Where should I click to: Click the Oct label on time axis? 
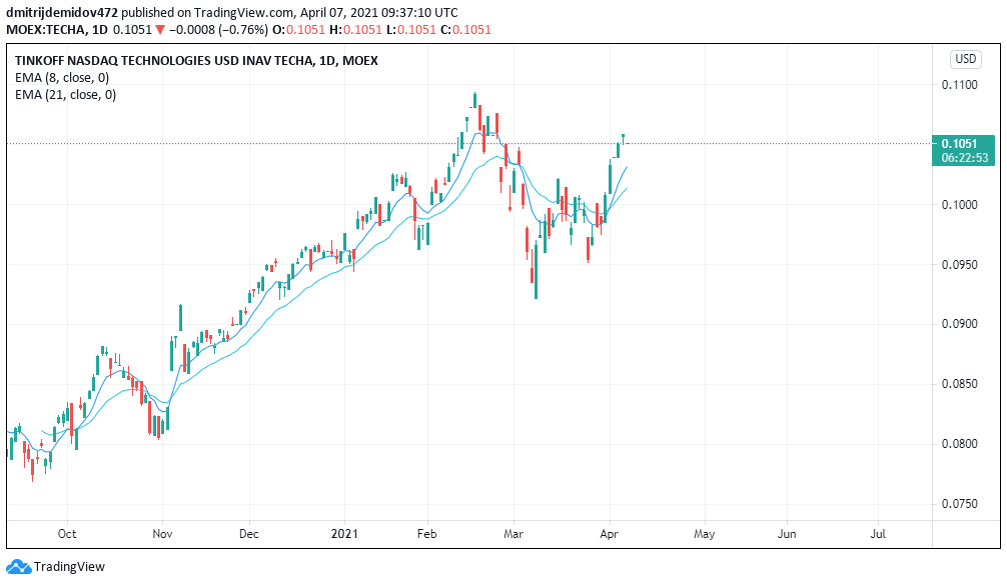coord(67,534)
